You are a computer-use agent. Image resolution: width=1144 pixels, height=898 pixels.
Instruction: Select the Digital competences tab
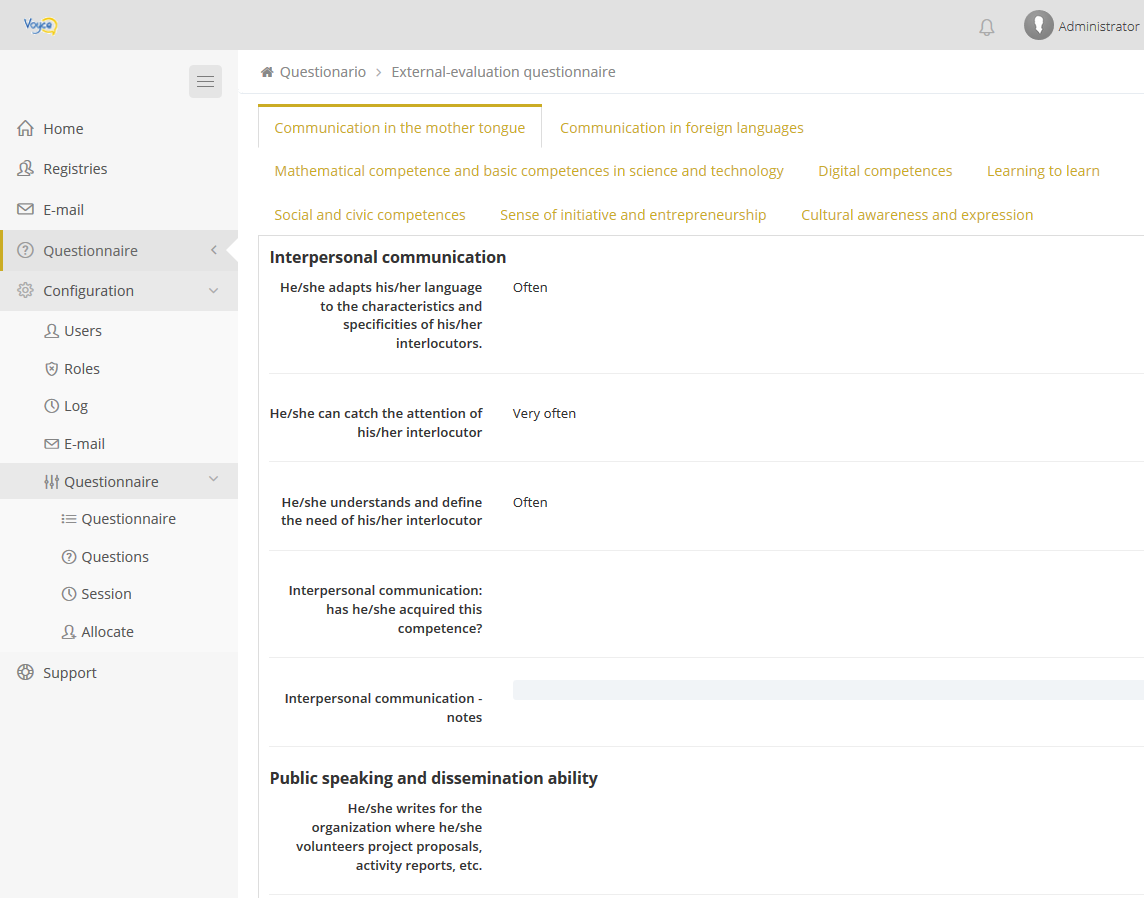pos(885,171)
